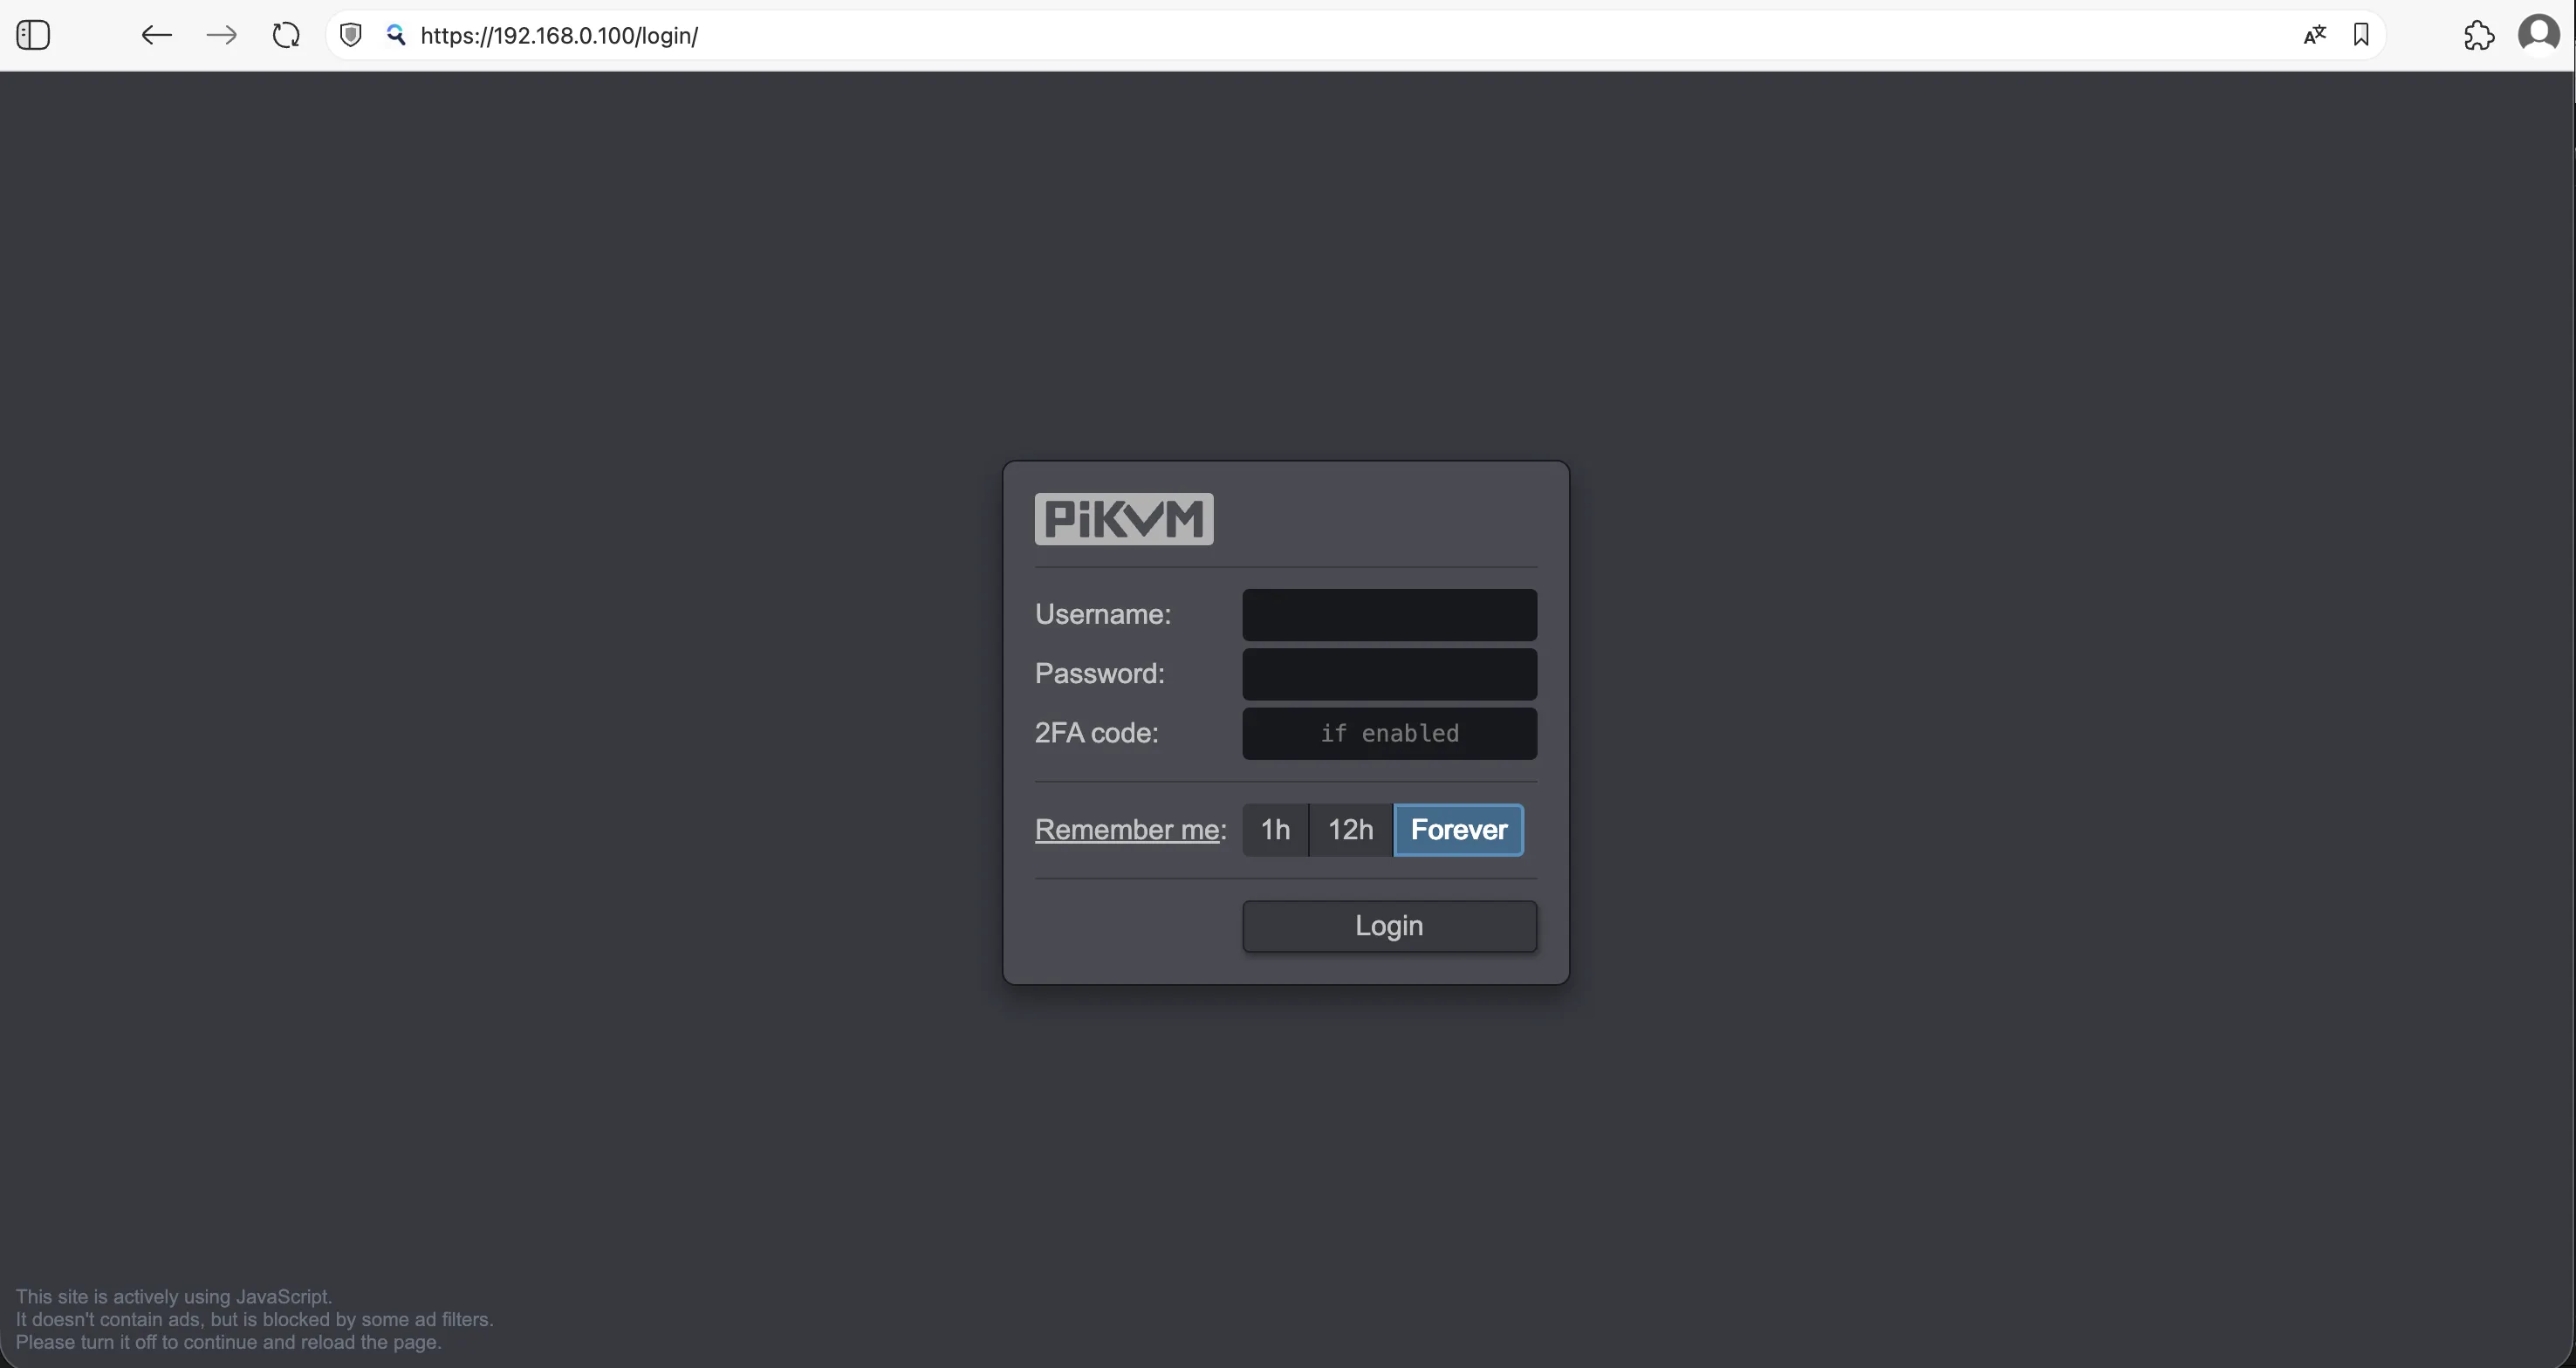Focus the 2FA code field
2576x1368 pixels.
pyautogui.click(x=1389, y=733)
